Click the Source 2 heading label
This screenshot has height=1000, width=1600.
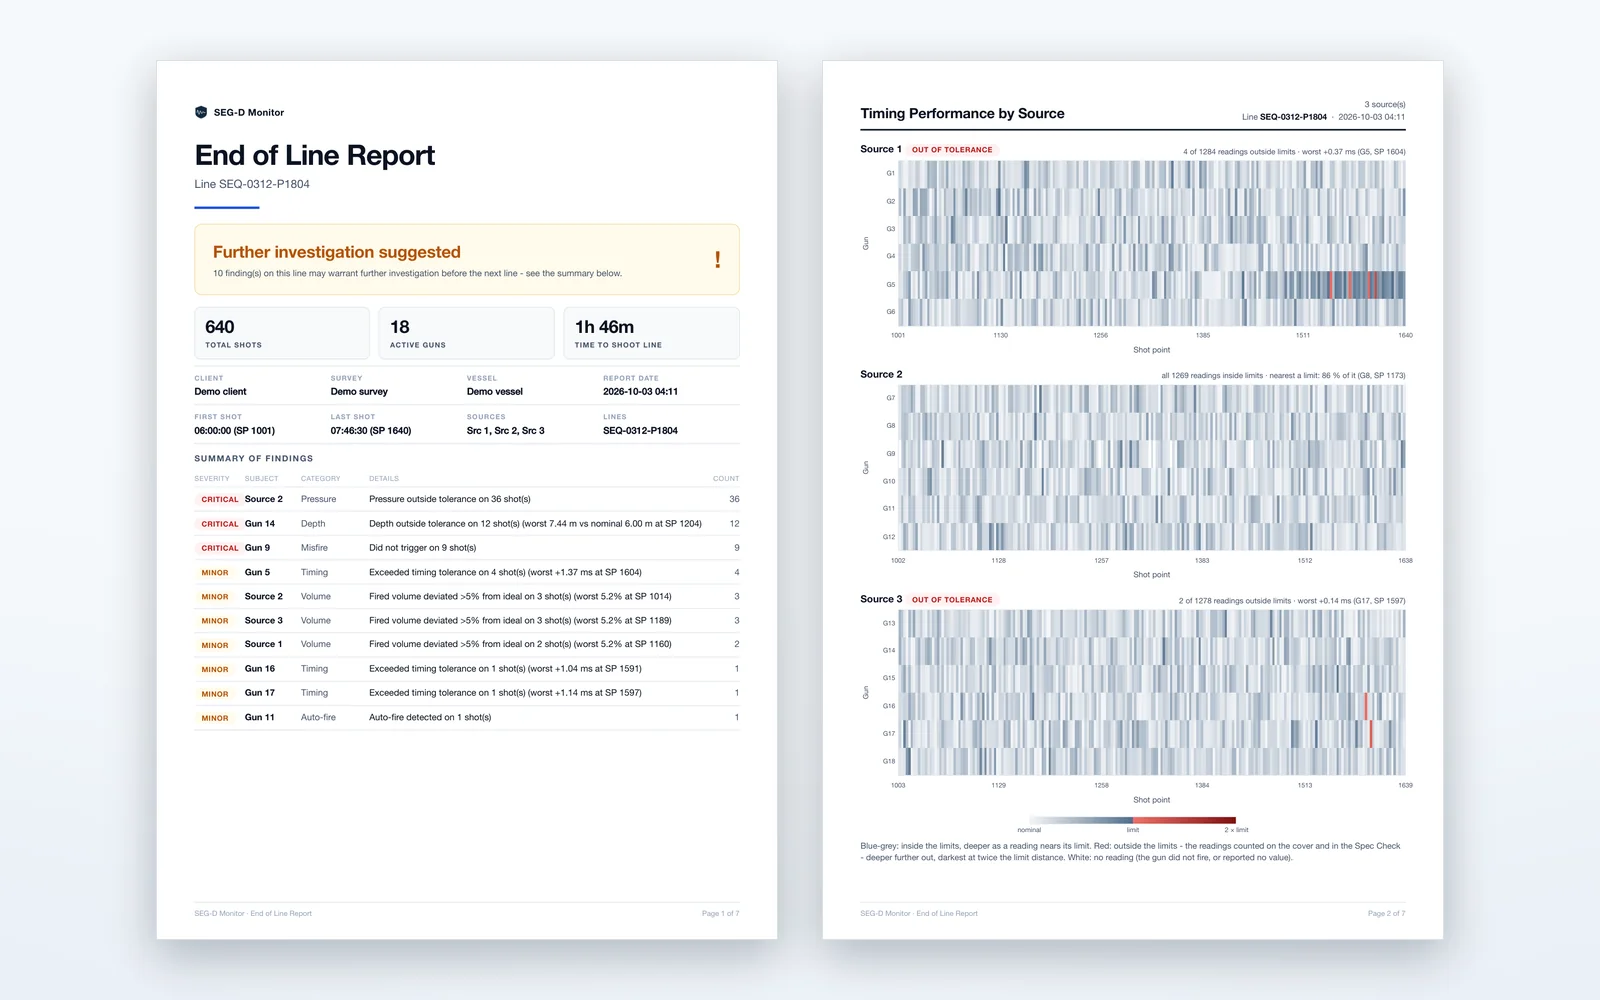(x=881, y=375)
